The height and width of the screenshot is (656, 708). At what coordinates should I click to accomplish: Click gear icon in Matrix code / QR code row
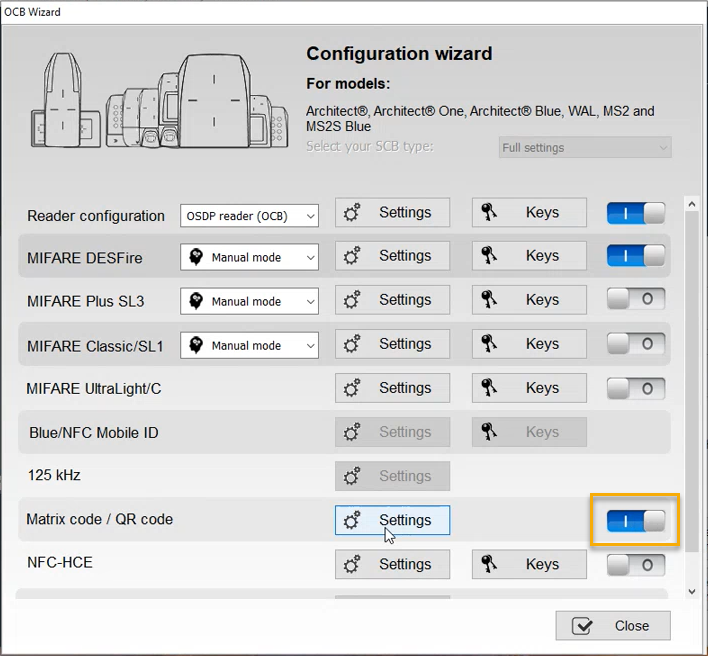point(352,520)
